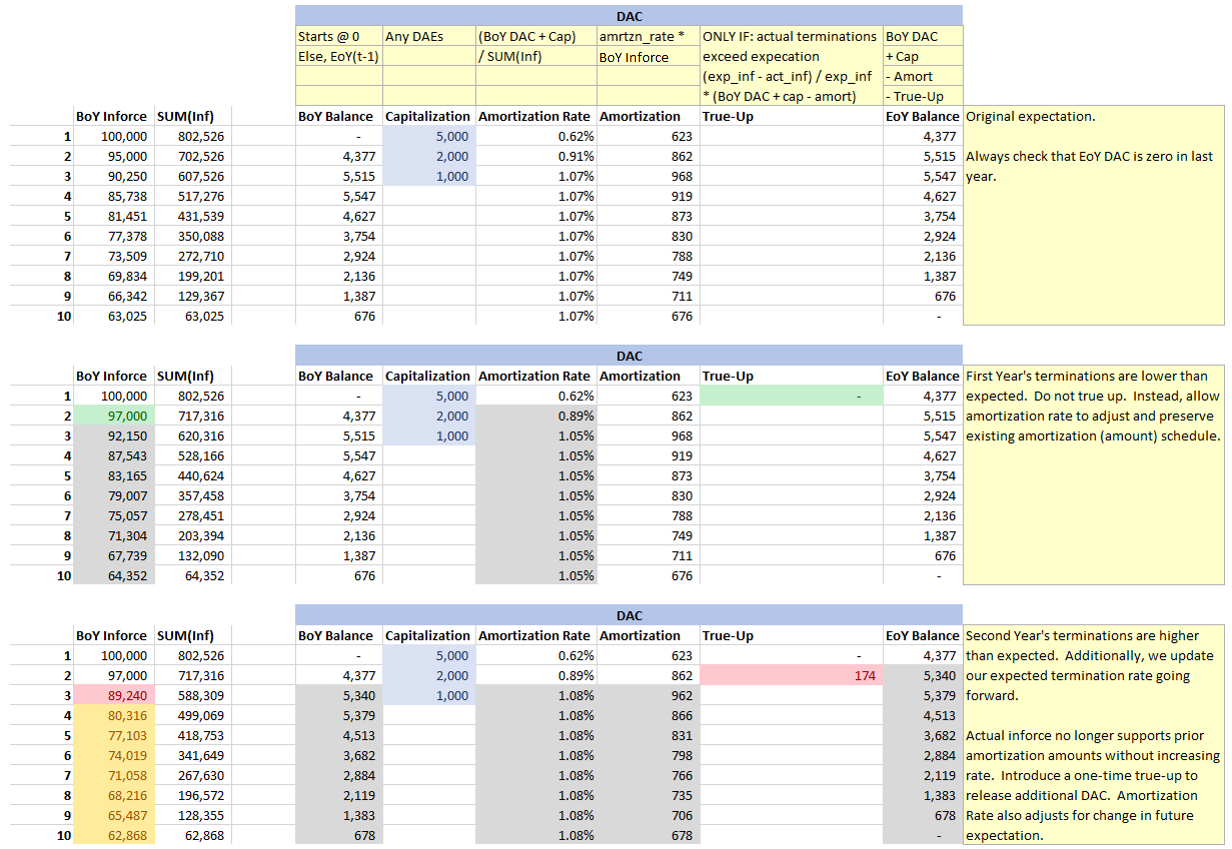Click the 620,316 SUM(Inf) cell
The image size is (1232, 849).
pyautogui.click(x=192, y=436)
